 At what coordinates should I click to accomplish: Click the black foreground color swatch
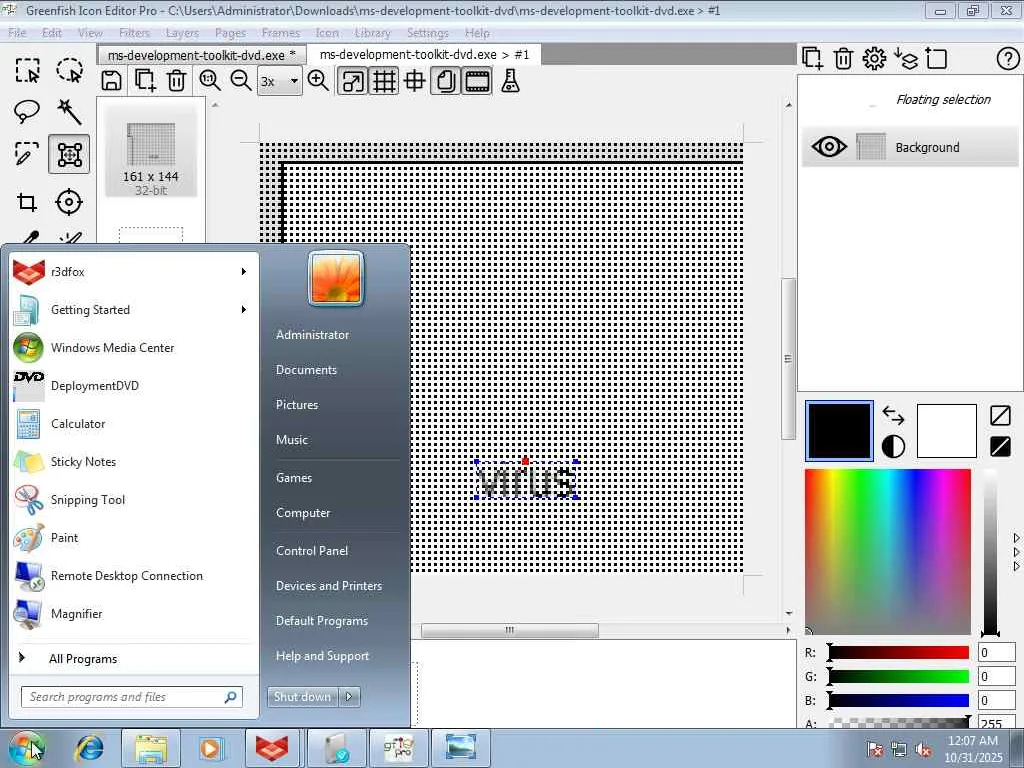(839, 431)
